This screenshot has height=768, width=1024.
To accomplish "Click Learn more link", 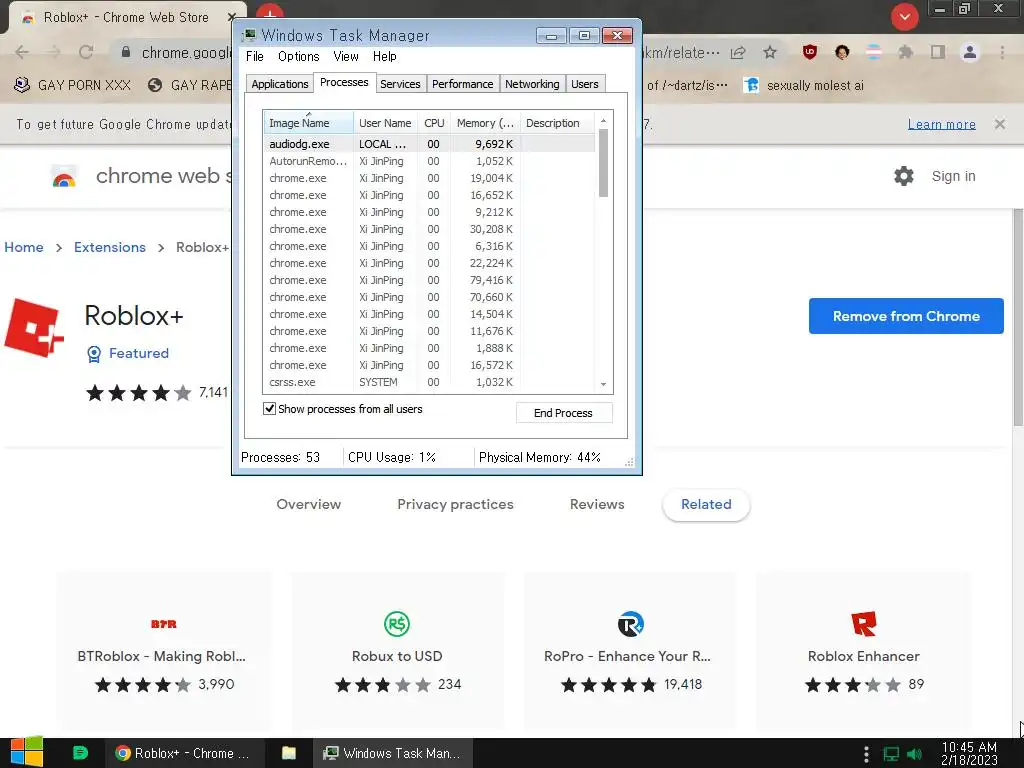I will 942,124.
